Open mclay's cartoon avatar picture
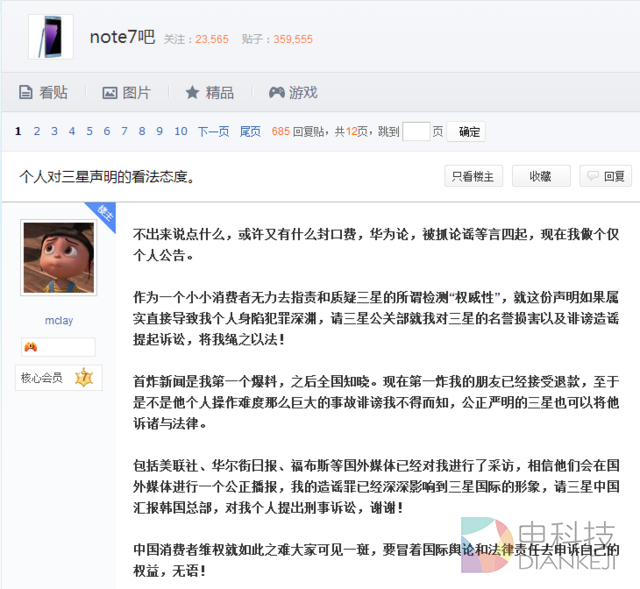The image size is (640, 589). tap(59, 258)
